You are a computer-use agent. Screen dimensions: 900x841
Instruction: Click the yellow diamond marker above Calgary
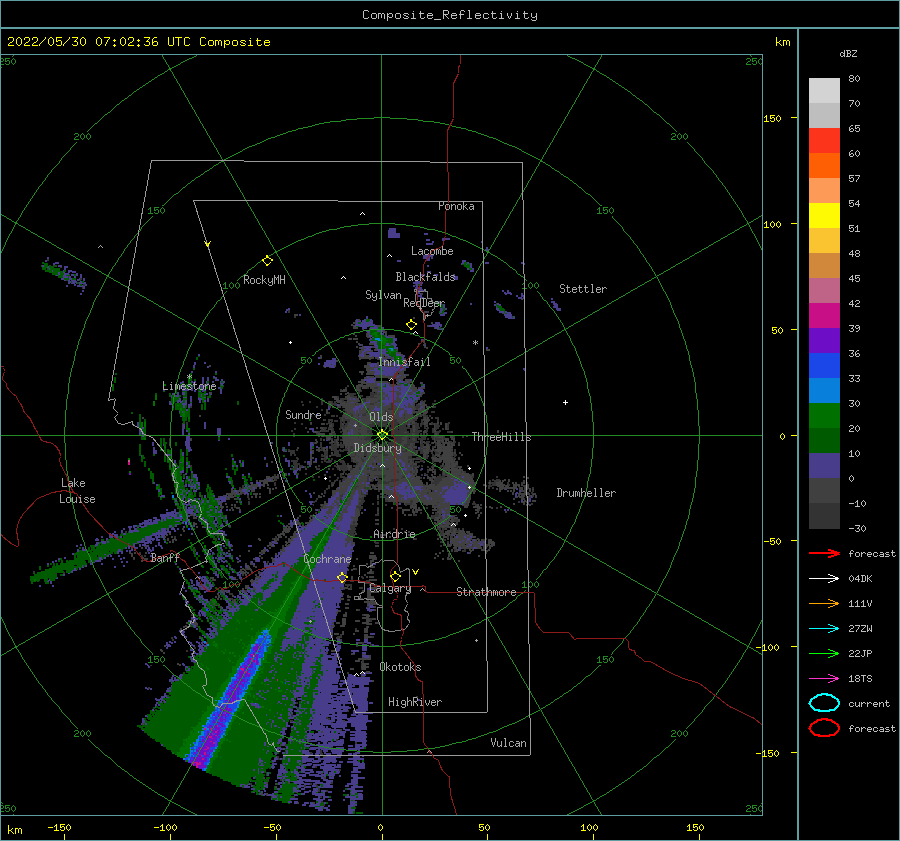pos(395,576)
